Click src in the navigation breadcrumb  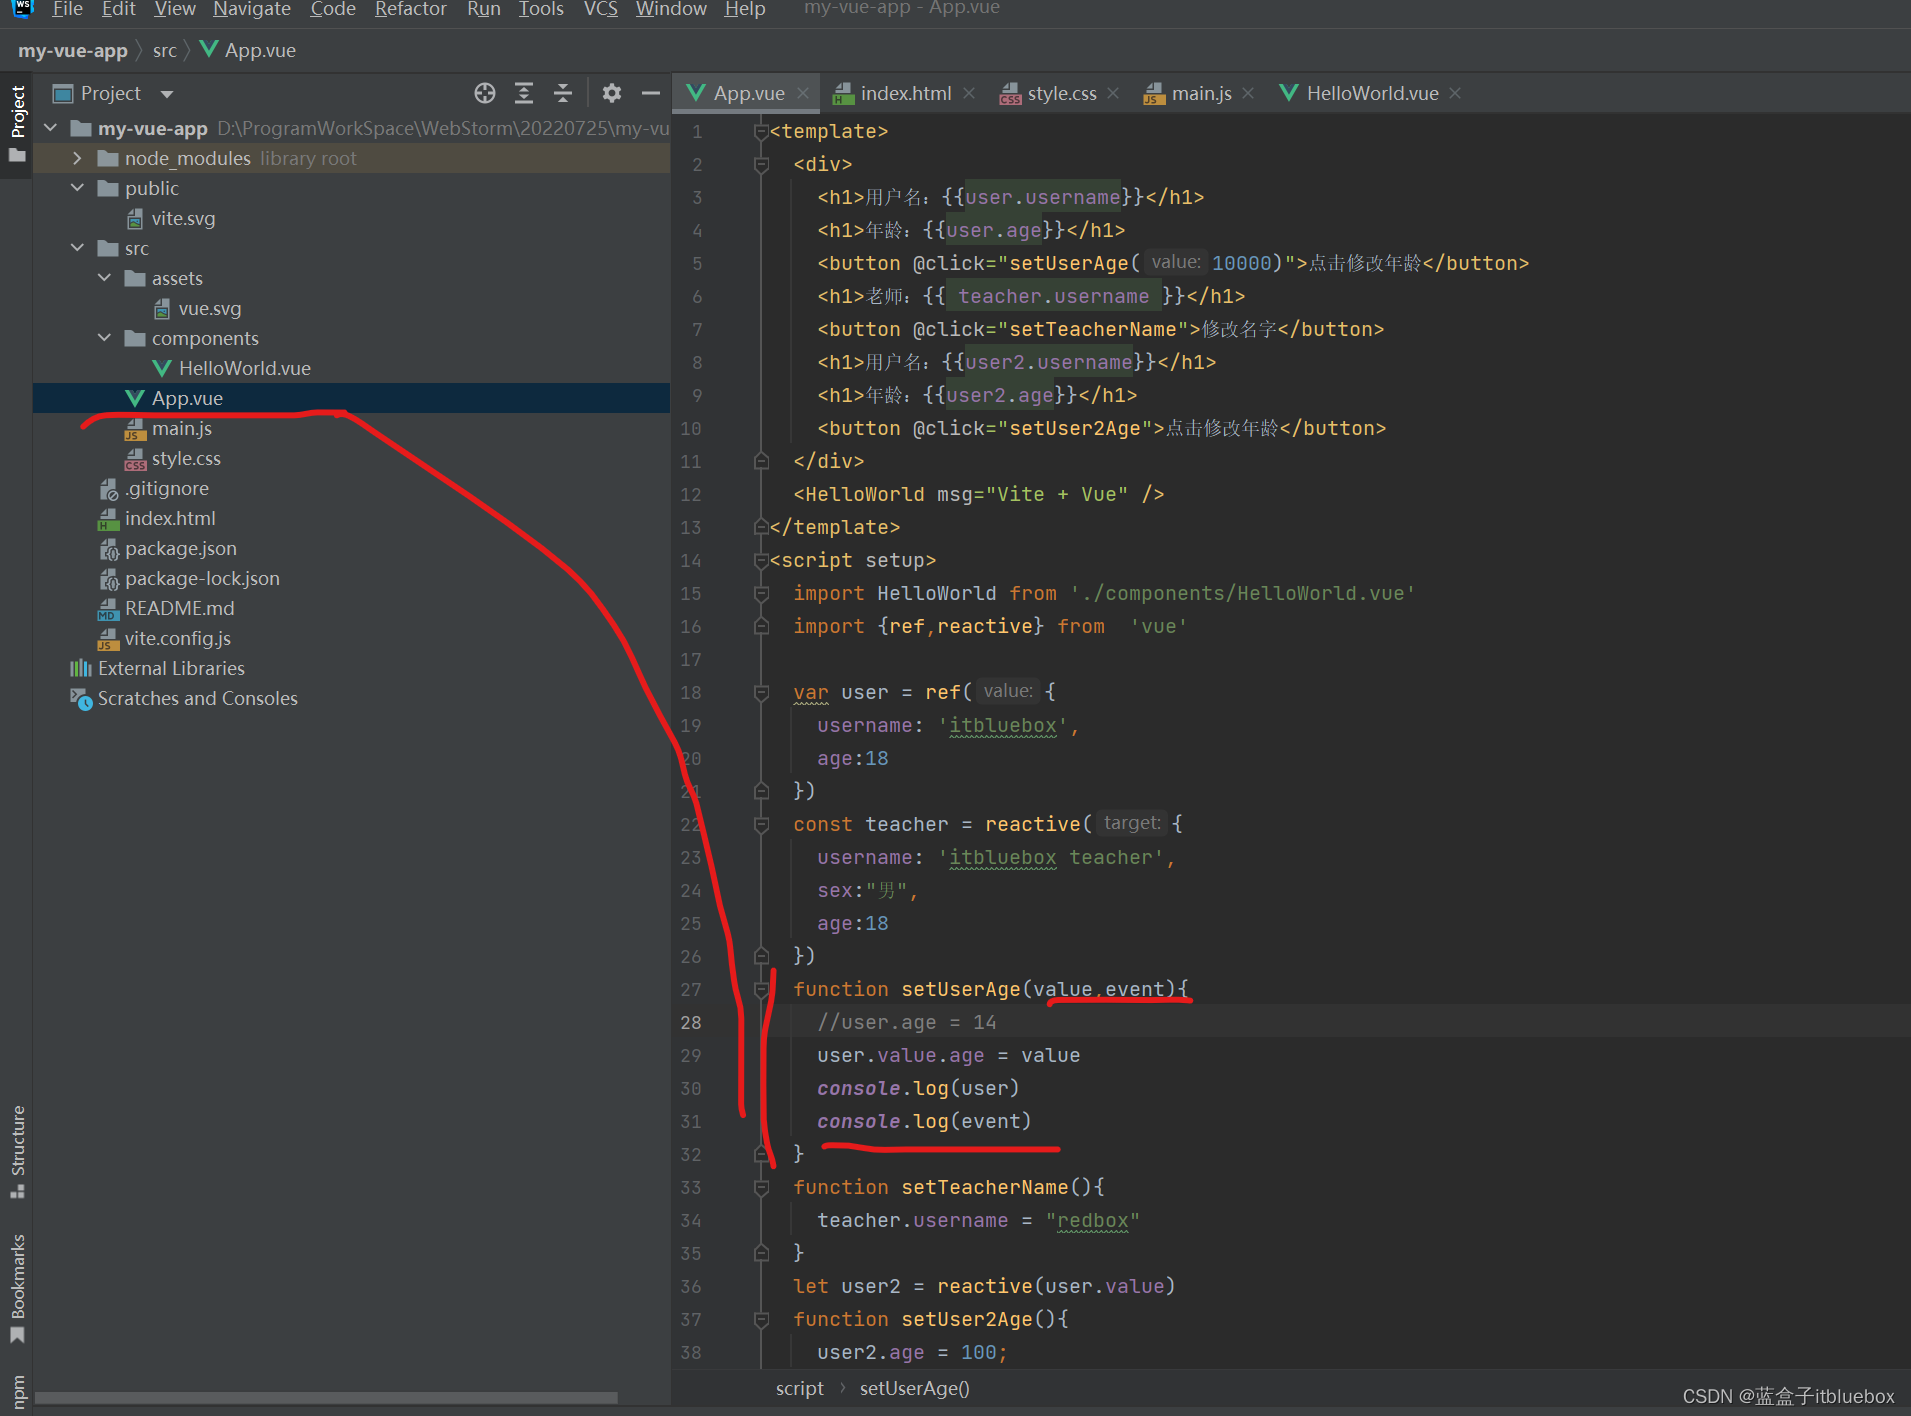[x=165, y=50]
